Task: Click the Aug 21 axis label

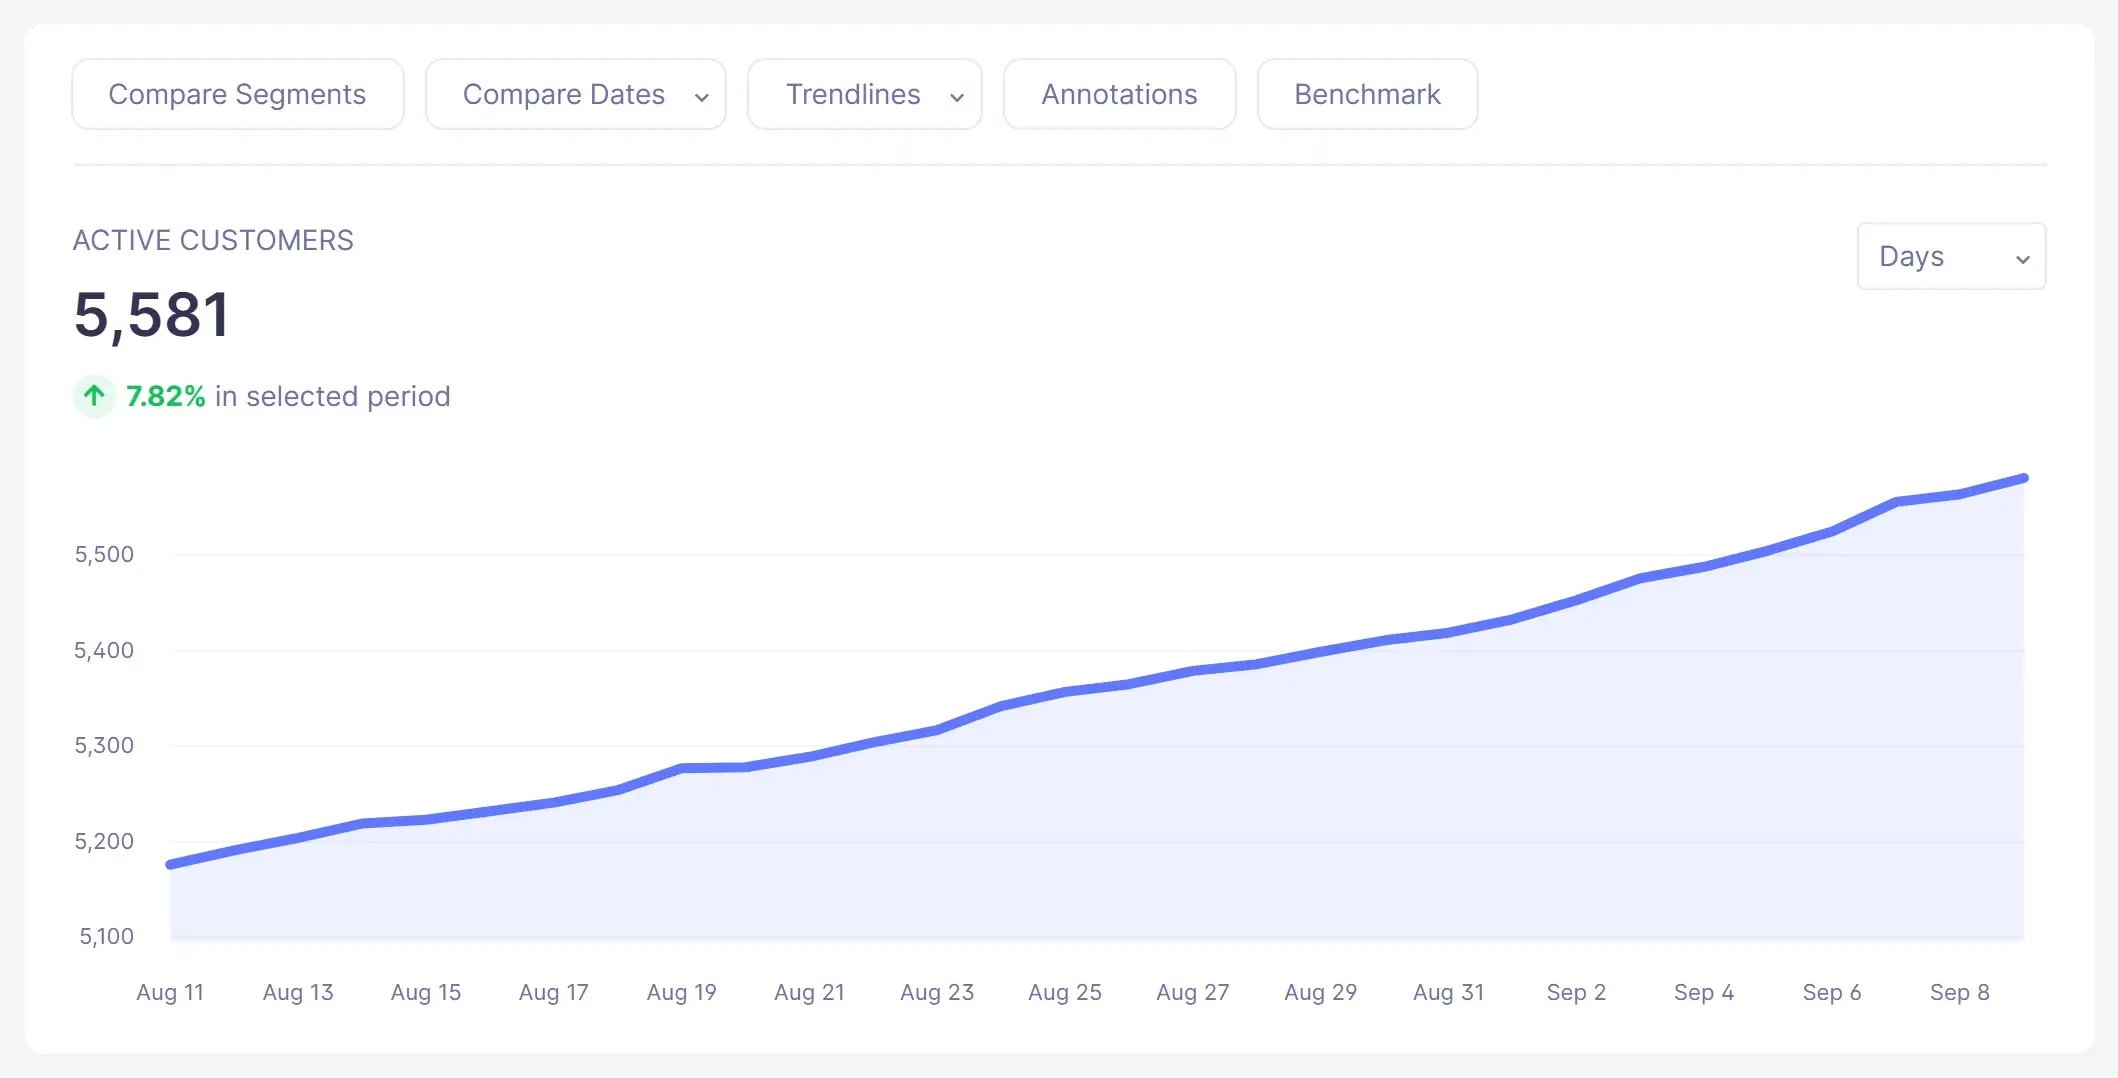Action: 810,992
